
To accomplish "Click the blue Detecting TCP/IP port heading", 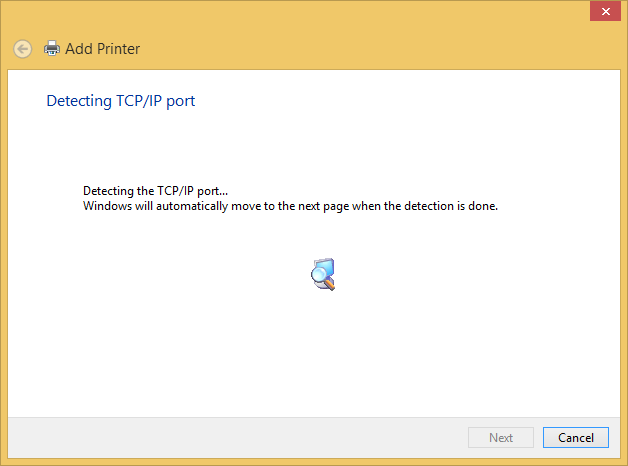I will point(121,101).
